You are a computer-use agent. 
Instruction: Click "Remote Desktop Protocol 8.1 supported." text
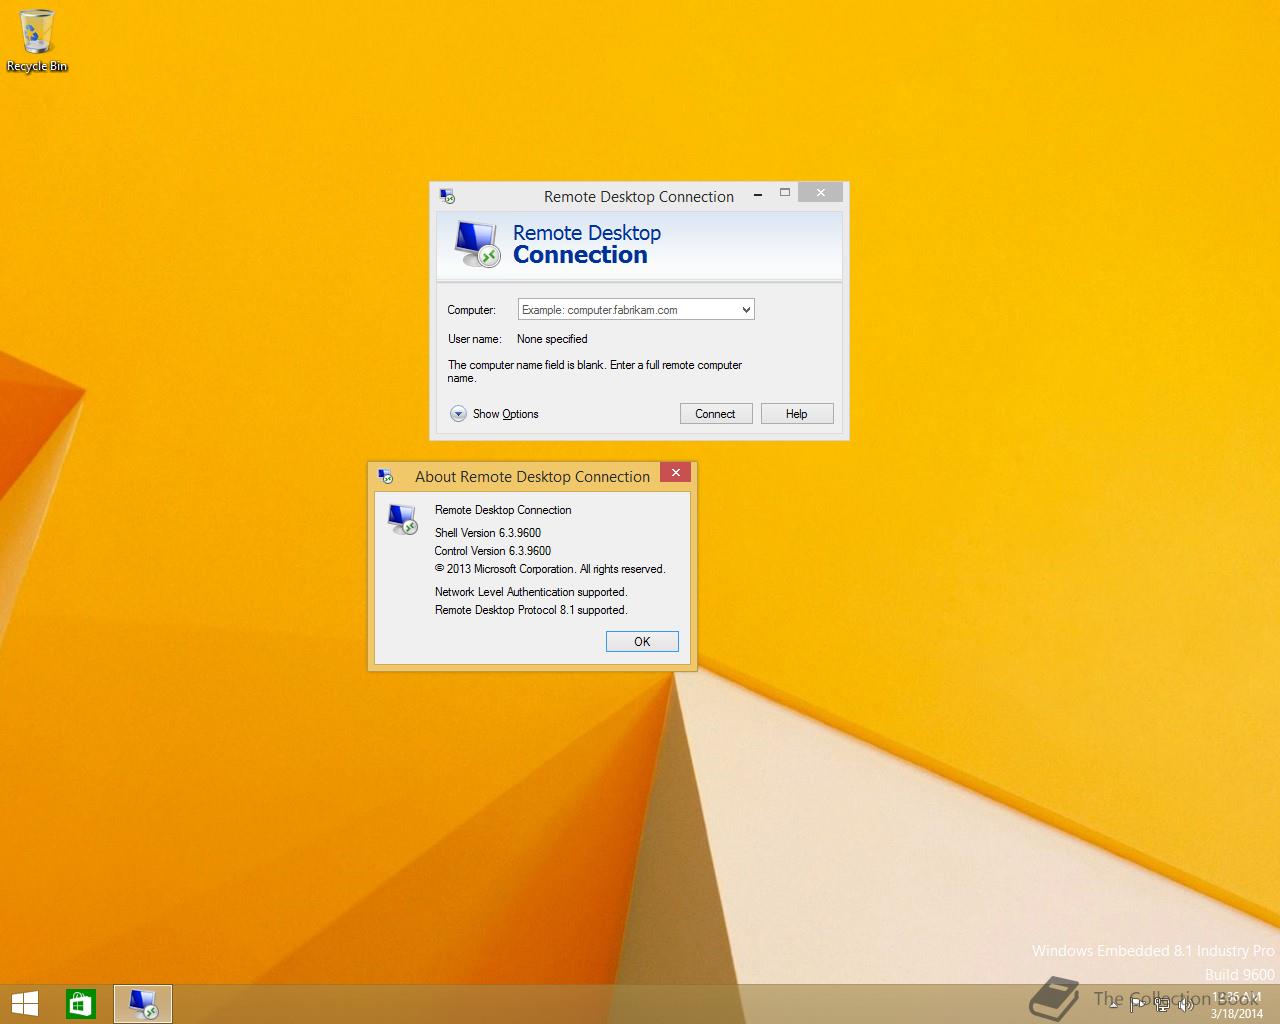pos(531,610)
